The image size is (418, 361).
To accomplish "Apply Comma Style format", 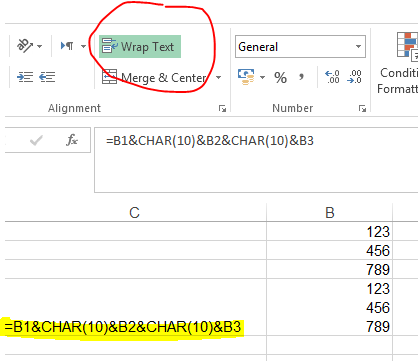I will 301,77.
